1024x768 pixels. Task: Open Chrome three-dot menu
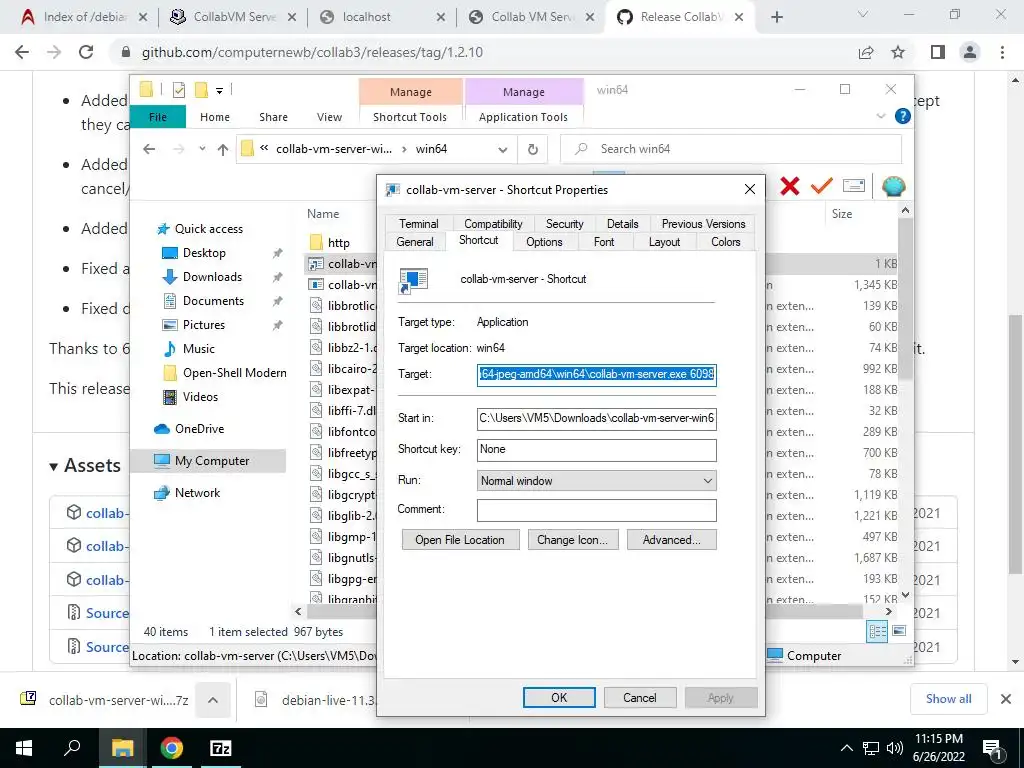1002,52
